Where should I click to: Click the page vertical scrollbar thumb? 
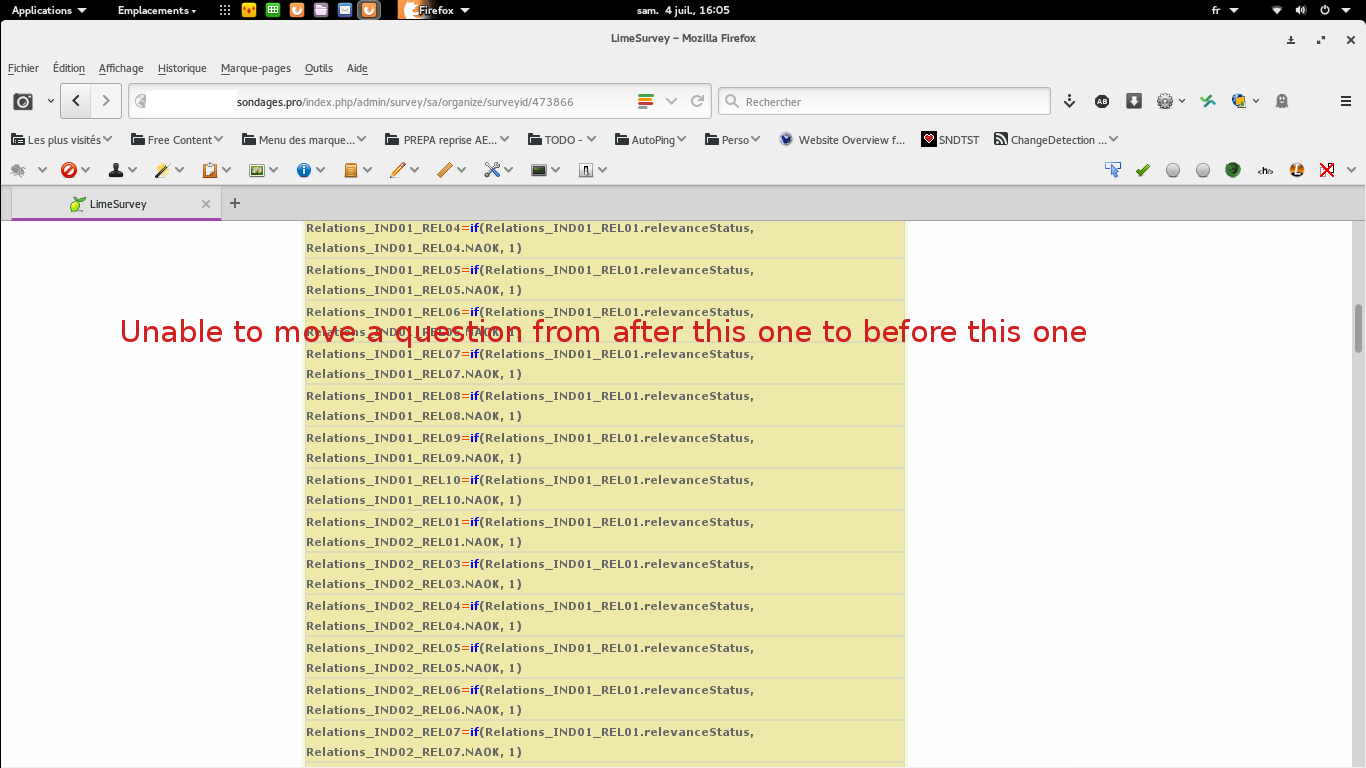pos(1358,328)
